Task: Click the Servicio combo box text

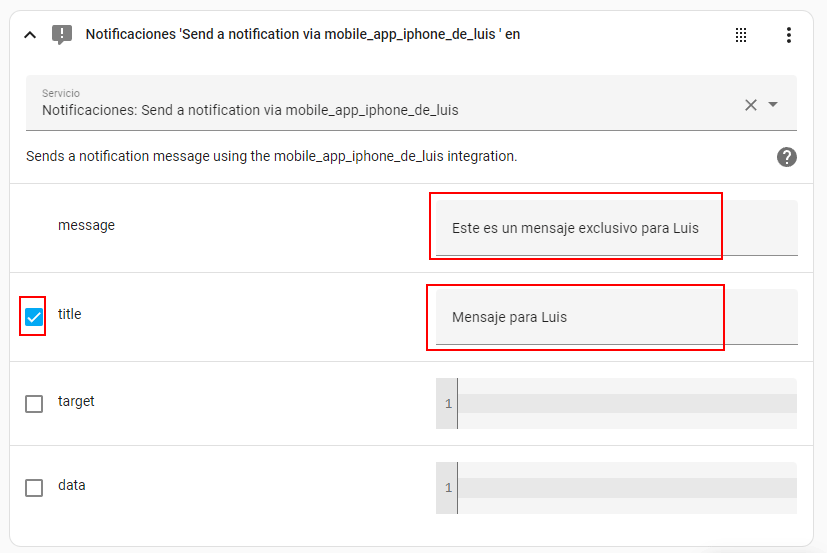Action: pyautogui.click(x=250, y=110)
